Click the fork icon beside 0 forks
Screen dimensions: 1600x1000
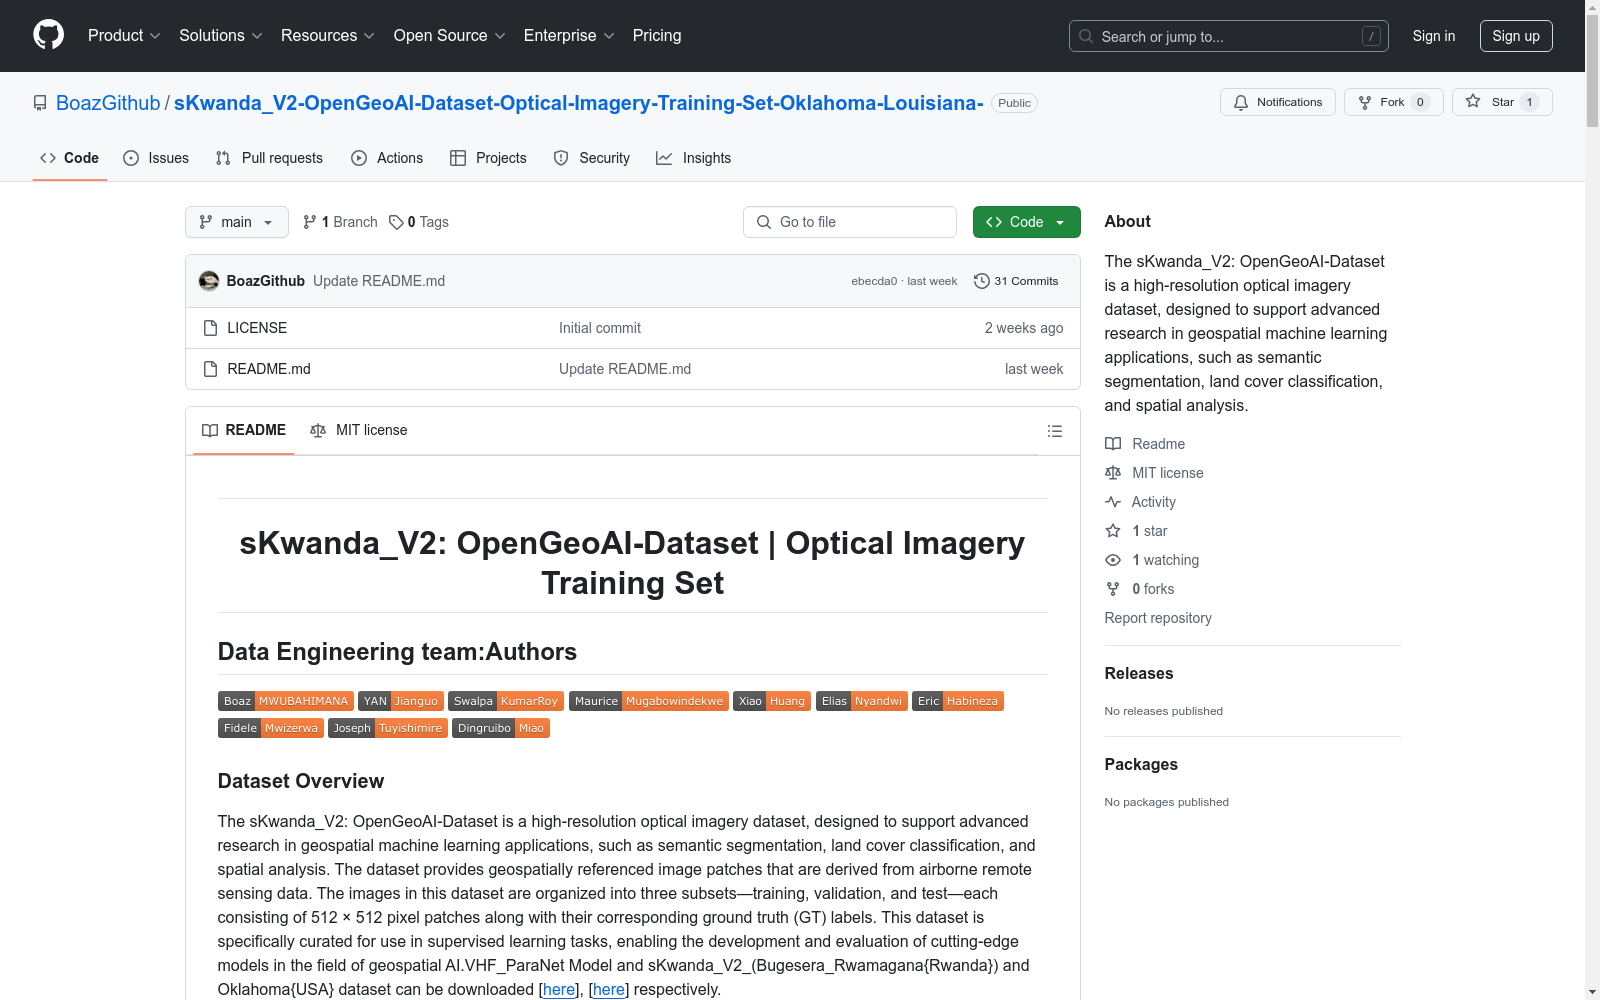click(x=1113, y=589)
